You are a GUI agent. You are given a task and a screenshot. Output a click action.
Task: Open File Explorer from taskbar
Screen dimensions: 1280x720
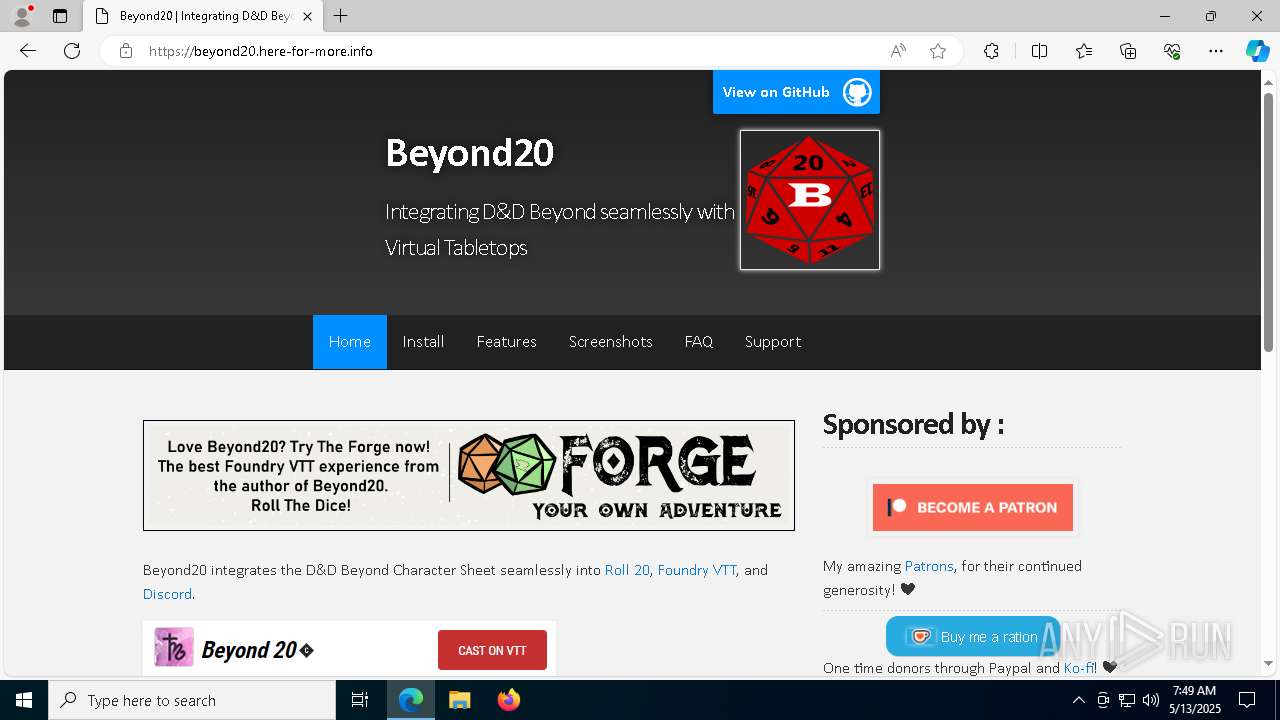(460, 700)
